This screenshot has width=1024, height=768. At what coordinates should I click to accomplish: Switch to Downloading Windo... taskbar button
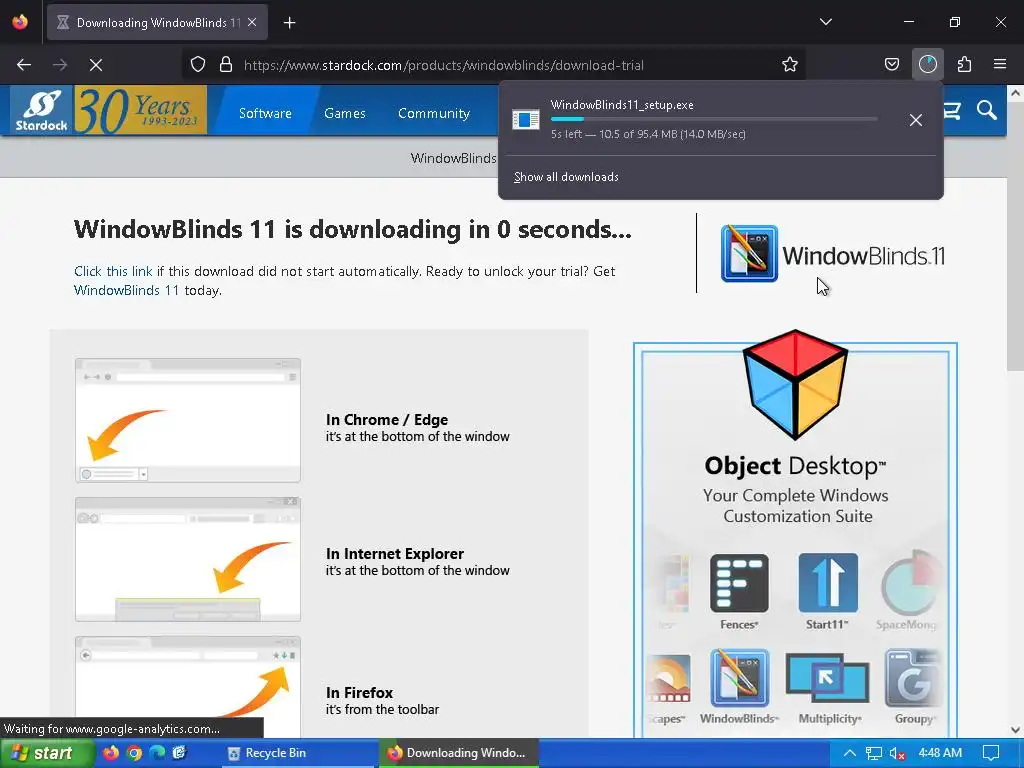(458, 753)
